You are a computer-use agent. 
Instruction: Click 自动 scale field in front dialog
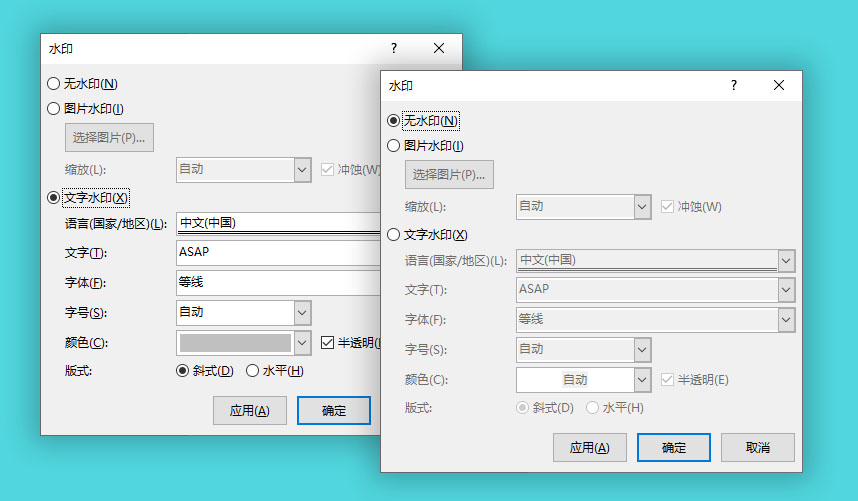575,207
